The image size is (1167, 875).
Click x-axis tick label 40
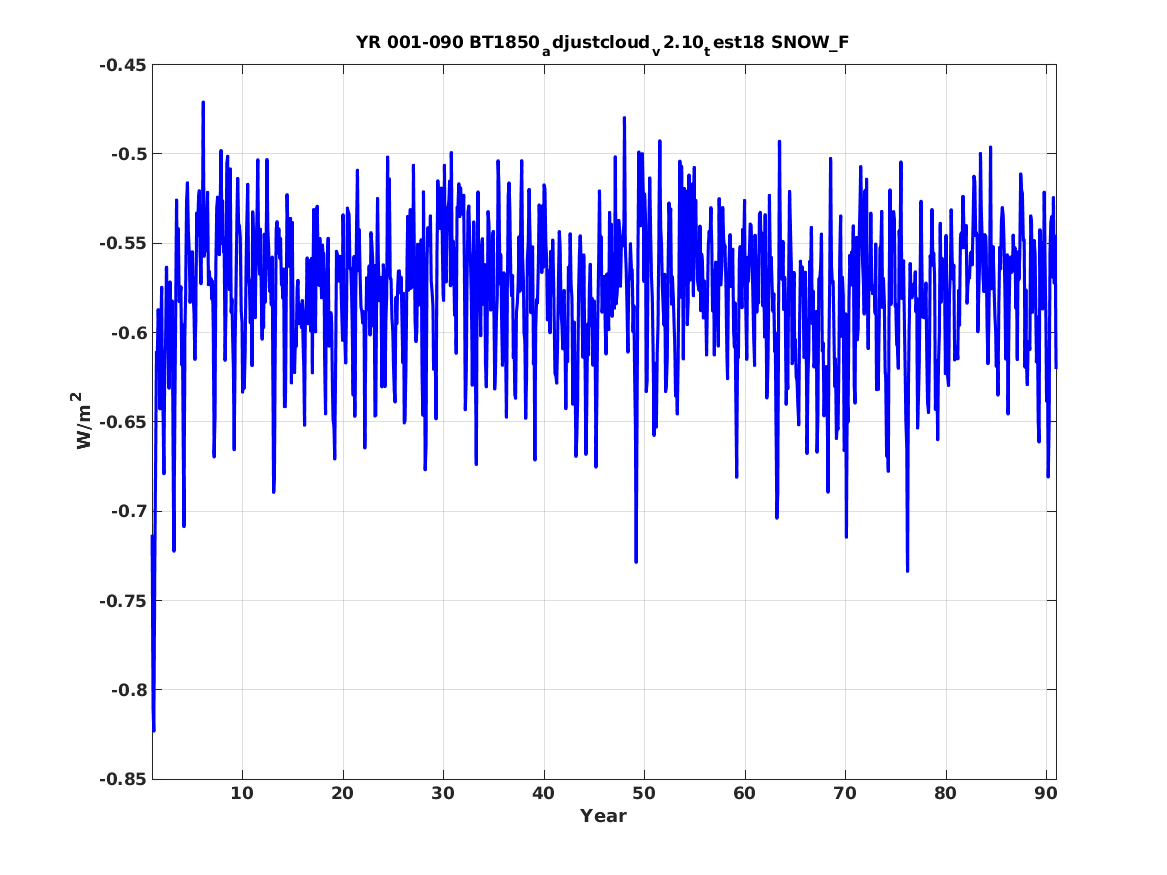(x=543, y=794)
